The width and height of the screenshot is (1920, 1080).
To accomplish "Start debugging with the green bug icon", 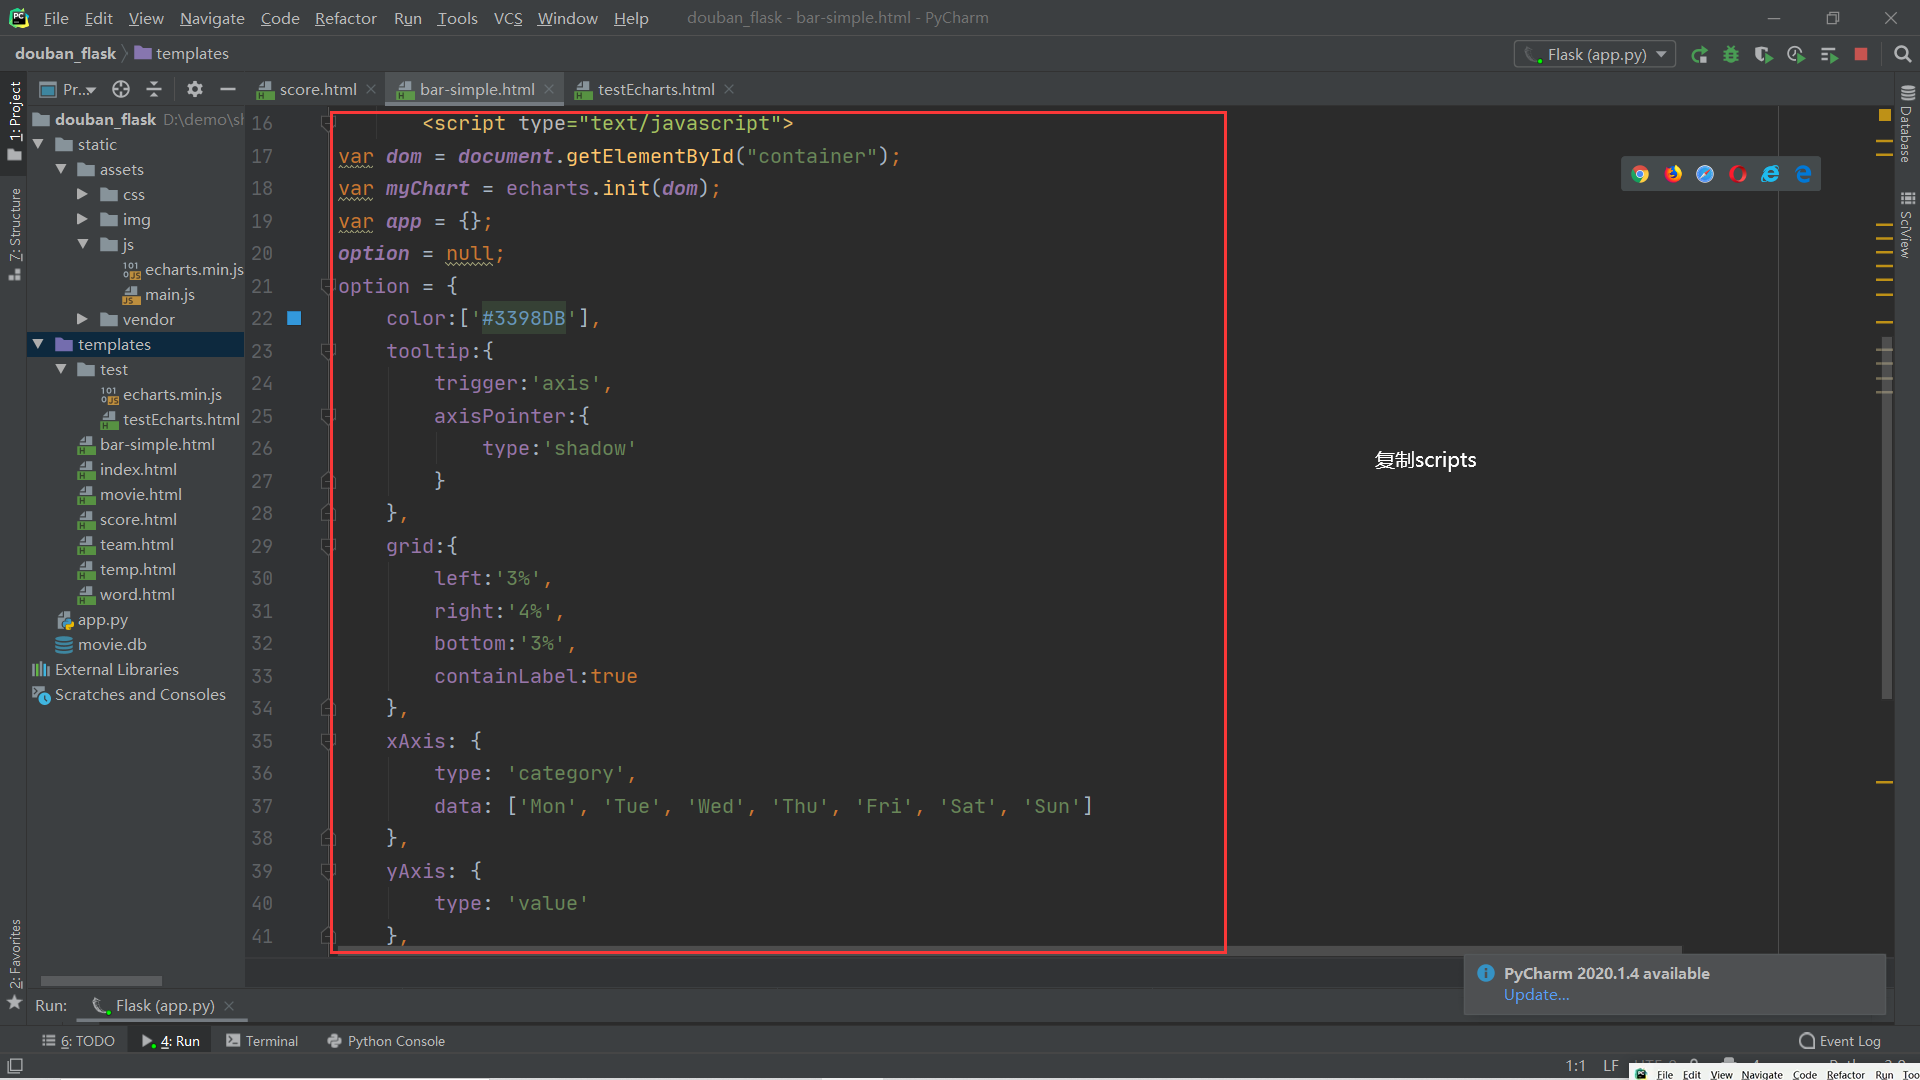I will pyautogui.click(x=1731, y=55).
